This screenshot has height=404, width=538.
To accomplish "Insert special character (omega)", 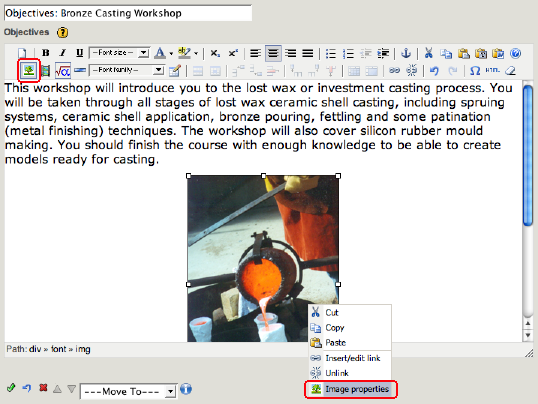I will [475, 71].
